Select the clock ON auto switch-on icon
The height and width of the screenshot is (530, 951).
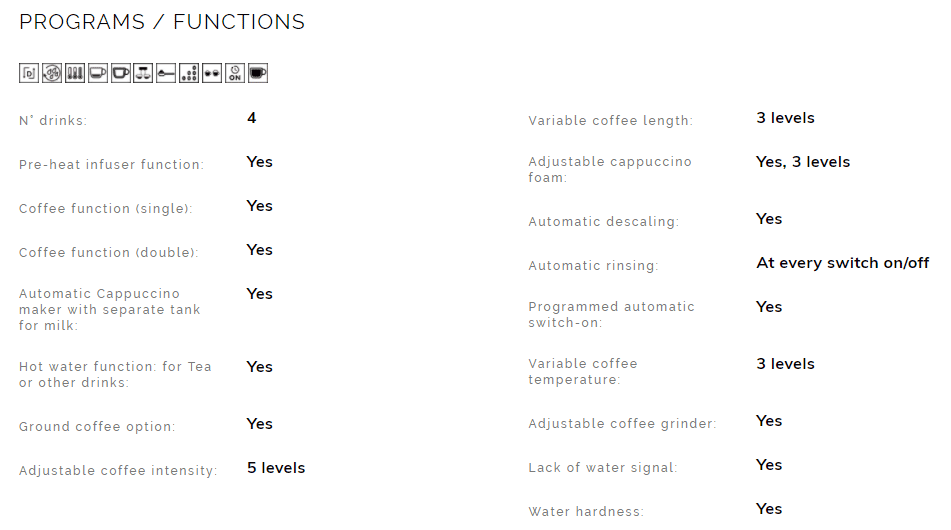(x=235, y=73)
